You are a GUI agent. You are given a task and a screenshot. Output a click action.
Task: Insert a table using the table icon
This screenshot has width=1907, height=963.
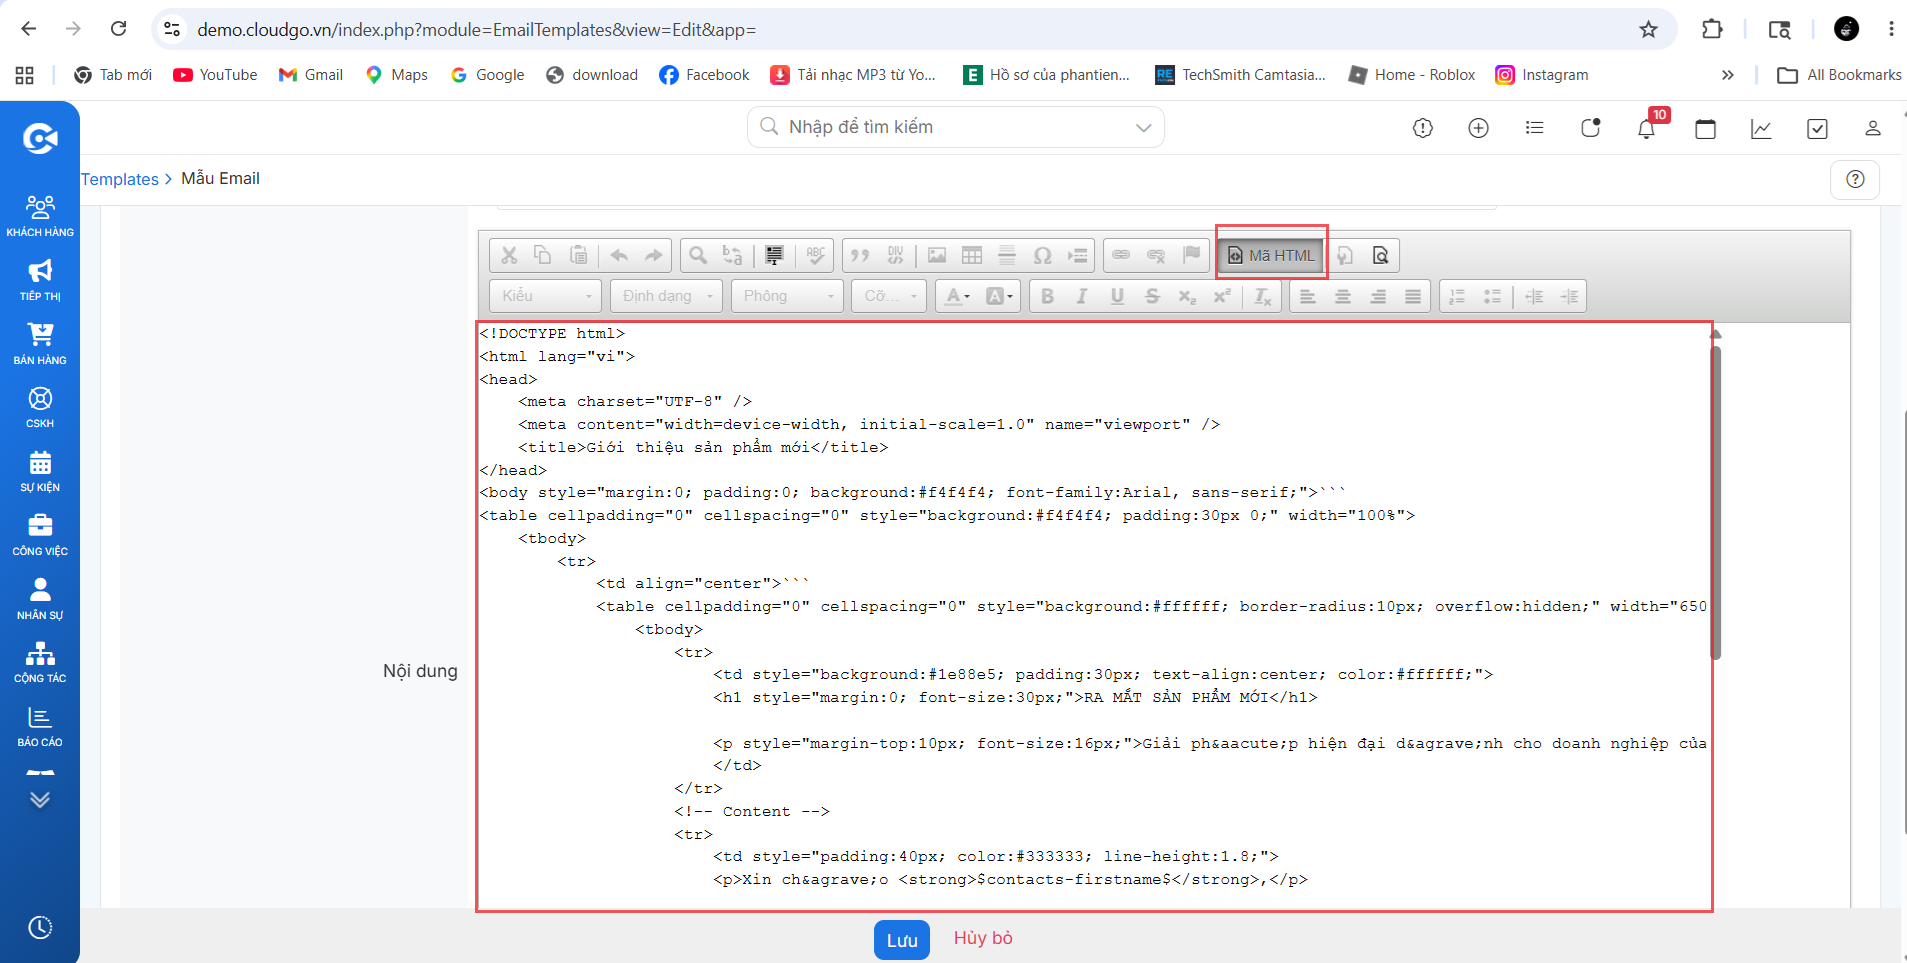(x=972, y=255)
